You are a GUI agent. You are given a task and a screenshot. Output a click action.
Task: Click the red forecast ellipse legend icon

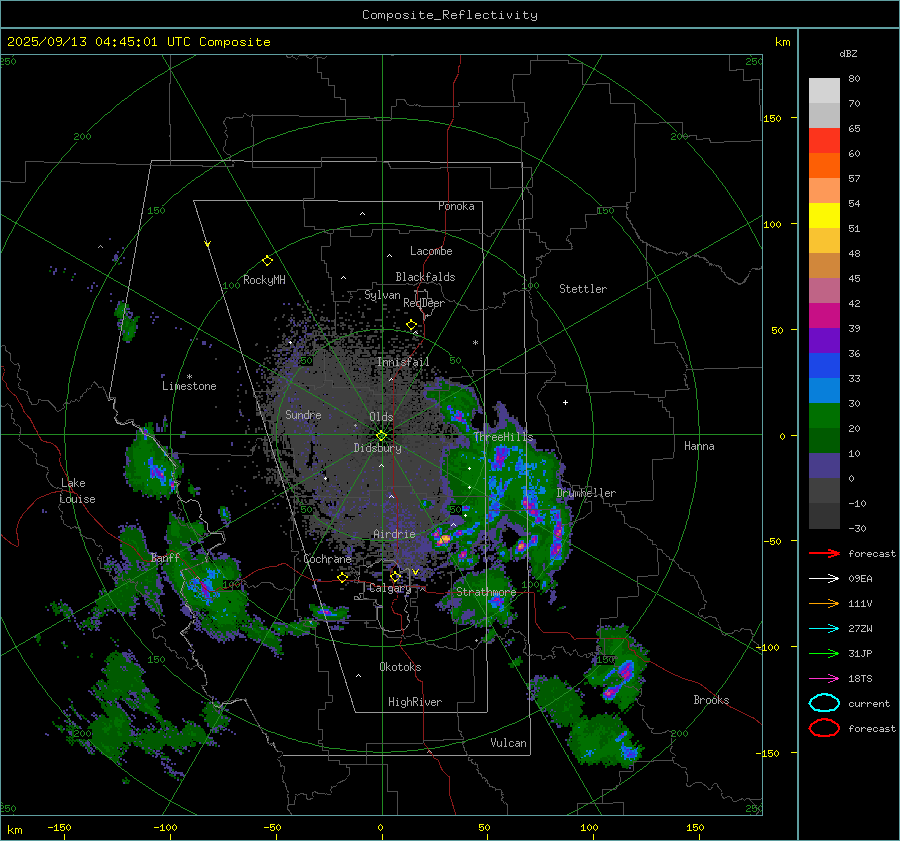click(824, 728)
